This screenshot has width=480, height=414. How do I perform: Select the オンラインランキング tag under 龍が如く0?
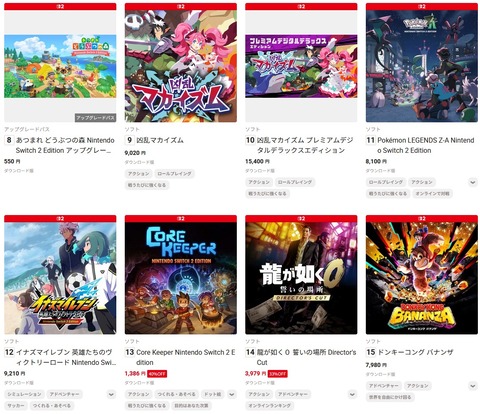(x=269, y=406)
